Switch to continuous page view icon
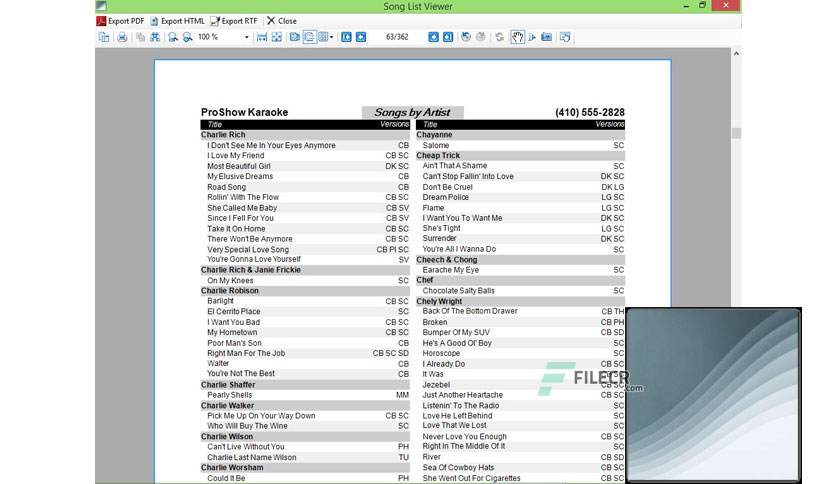Screen dimensions: 836x484 [x=309, y=37]
